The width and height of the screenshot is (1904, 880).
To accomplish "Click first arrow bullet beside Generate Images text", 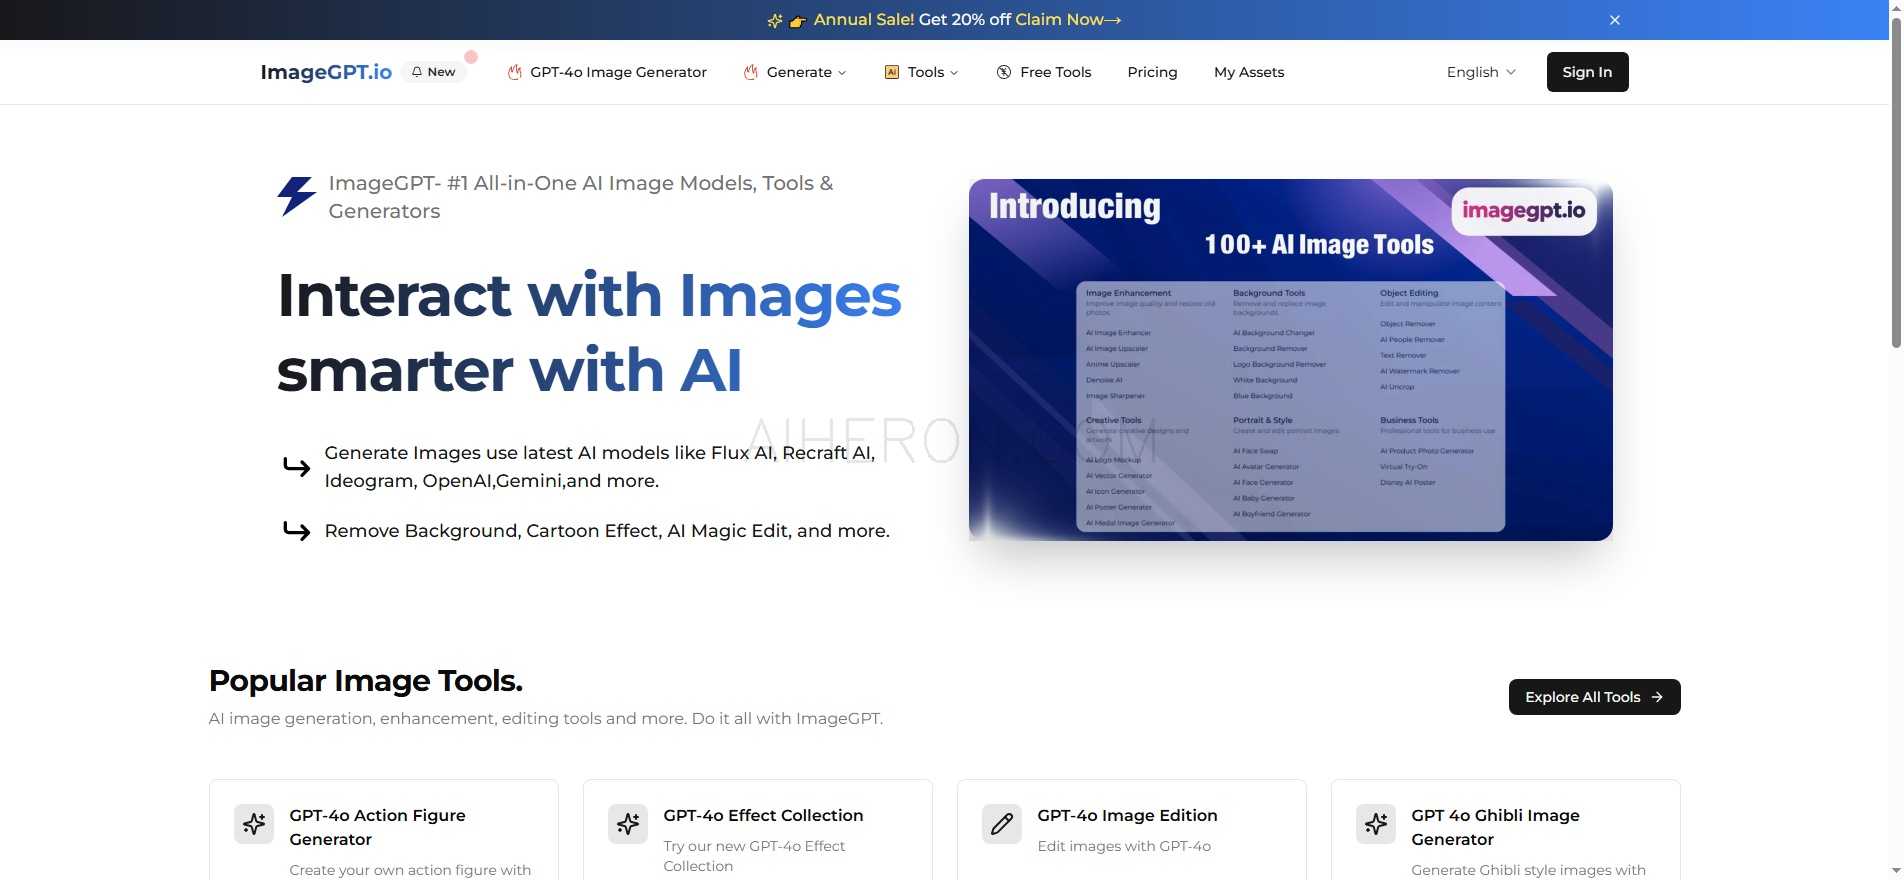I will 296,467.
